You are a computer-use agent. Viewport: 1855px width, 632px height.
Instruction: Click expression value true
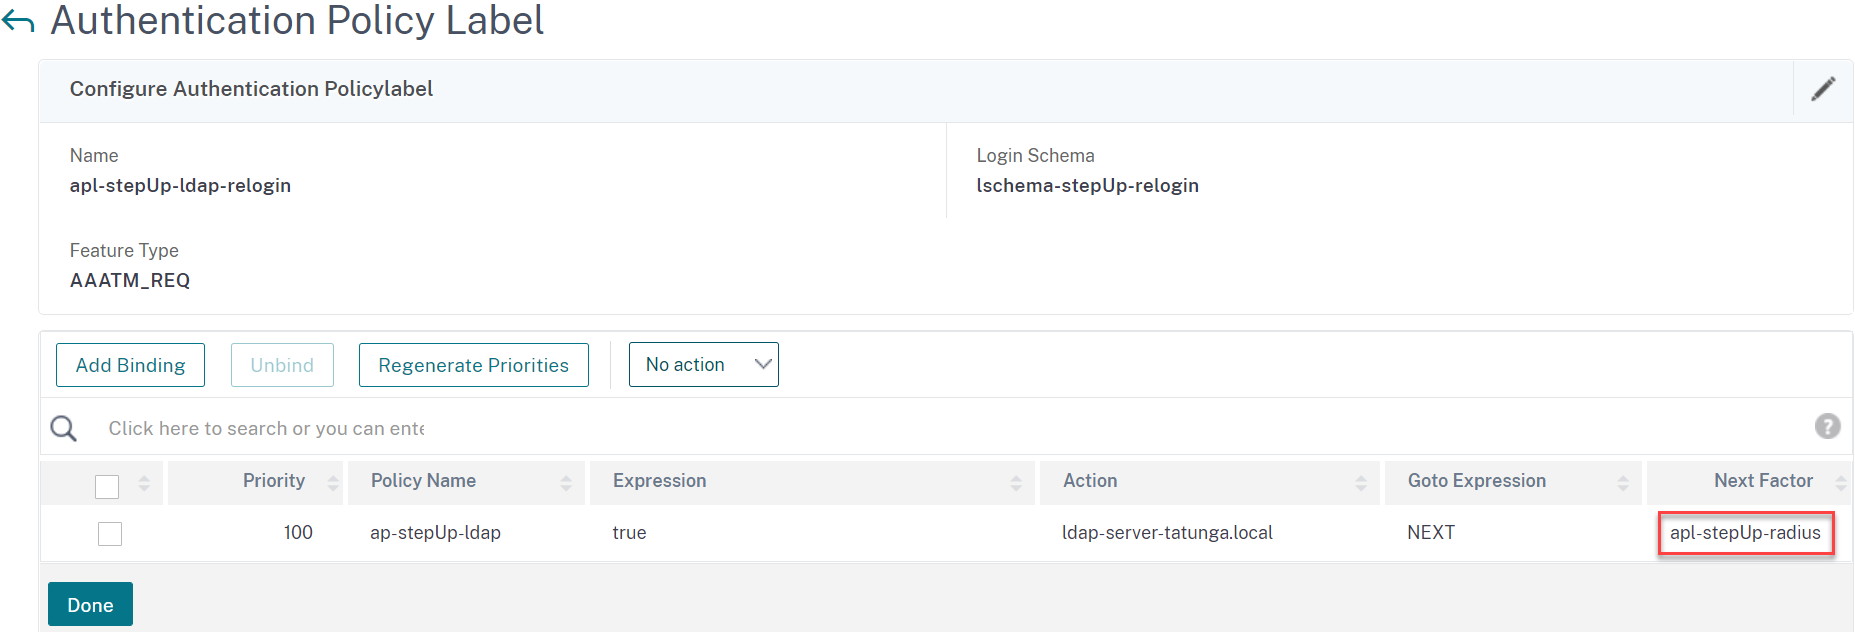(x=629, y=533)
